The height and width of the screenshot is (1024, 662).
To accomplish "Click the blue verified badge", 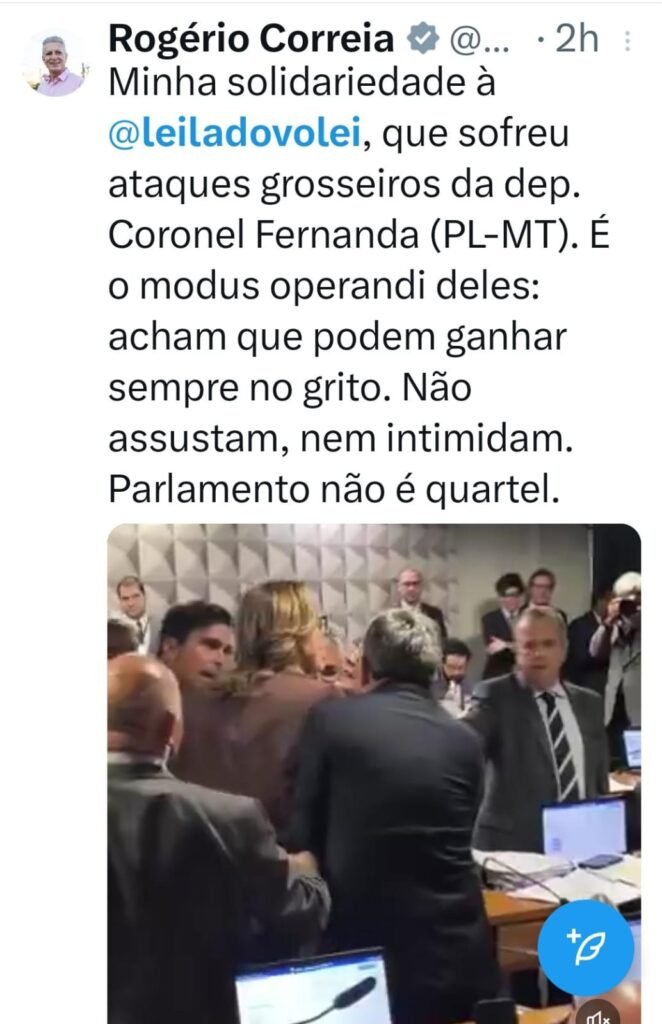I will coord(422,39).
